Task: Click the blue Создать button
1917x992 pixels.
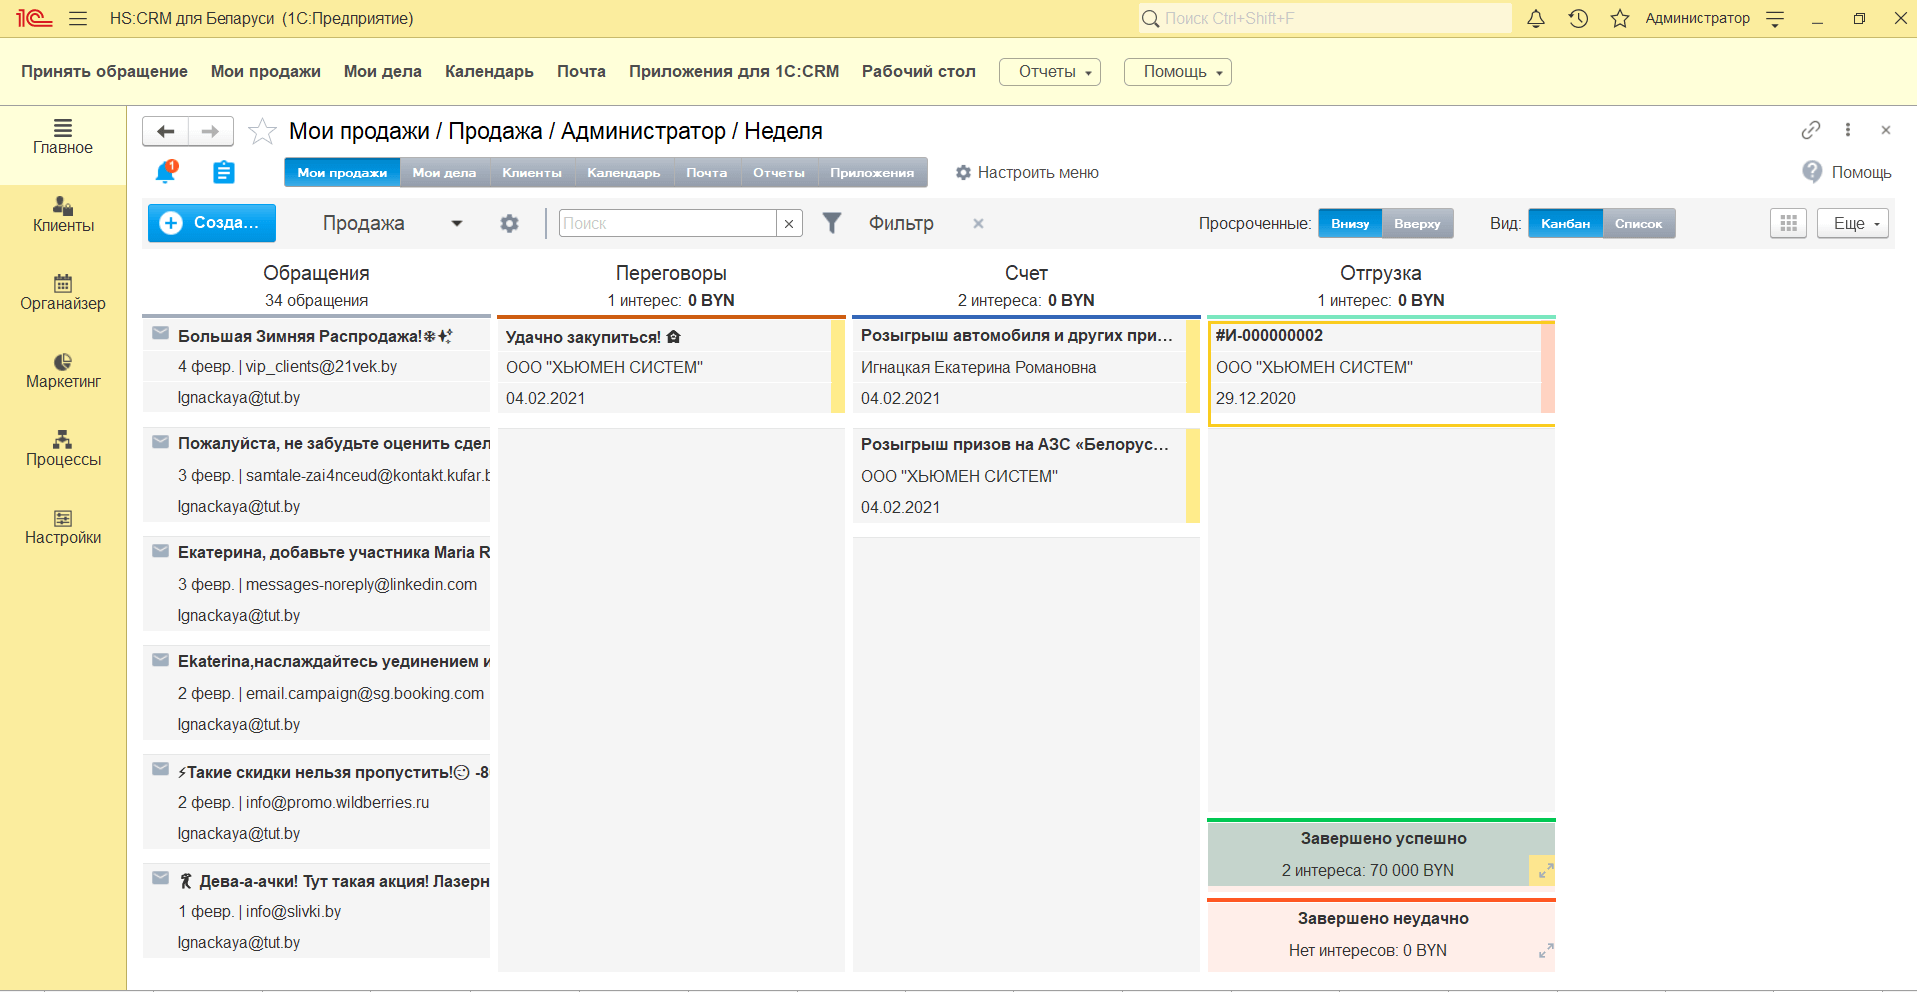Action: pos(212,223)
